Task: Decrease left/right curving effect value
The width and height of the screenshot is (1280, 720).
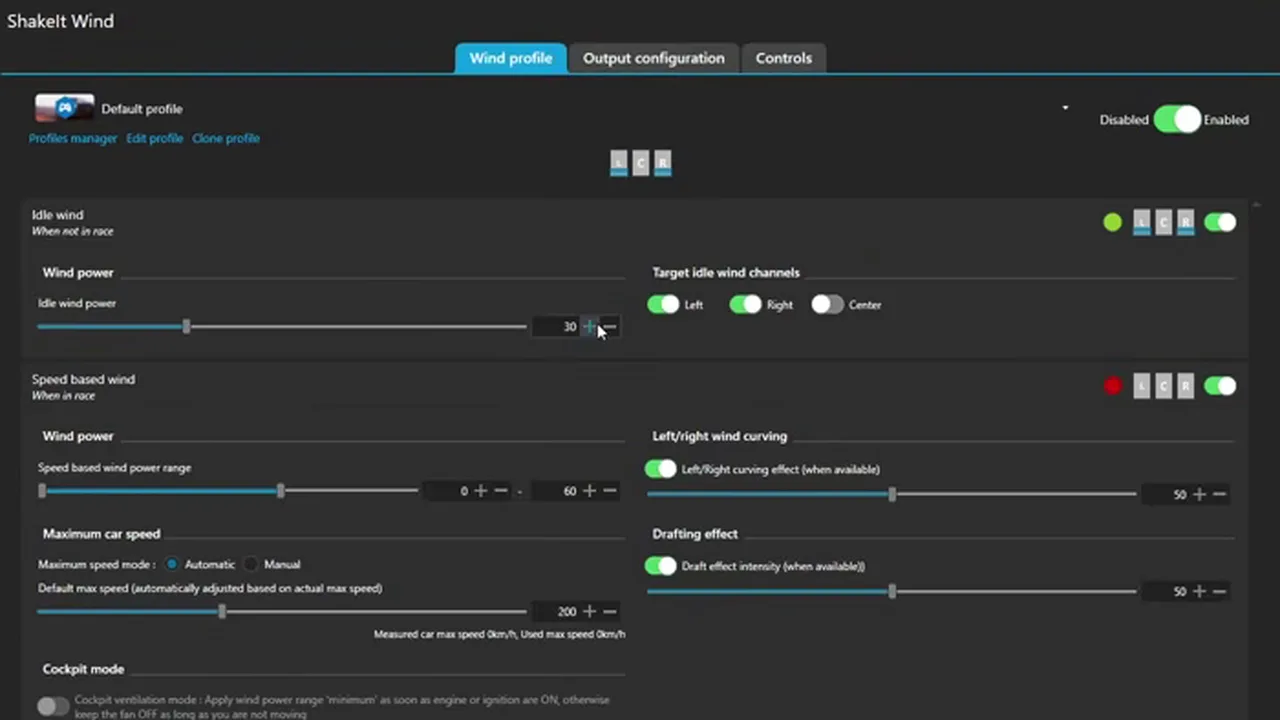Action: [x=1219, y=494]
